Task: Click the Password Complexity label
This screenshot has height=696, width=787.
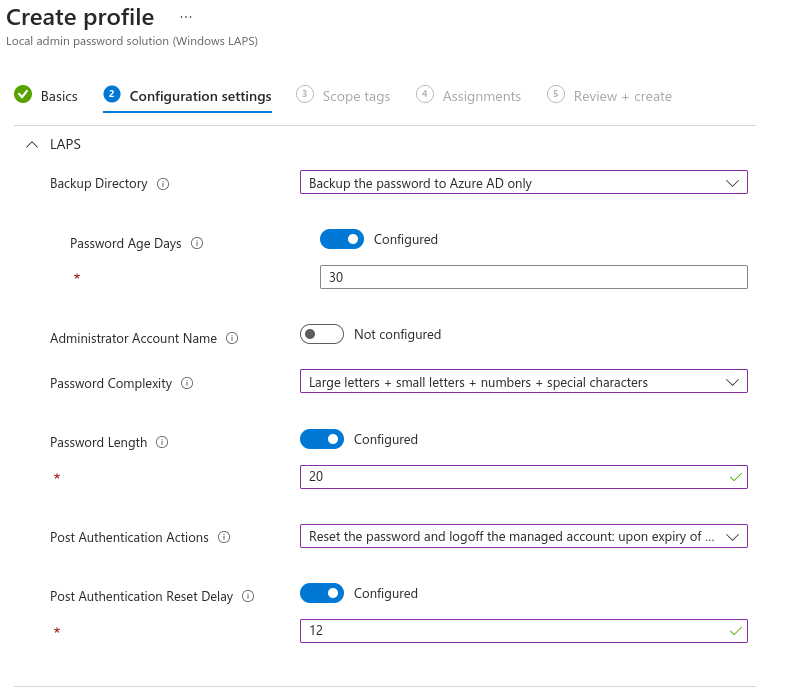Action: 111,383
